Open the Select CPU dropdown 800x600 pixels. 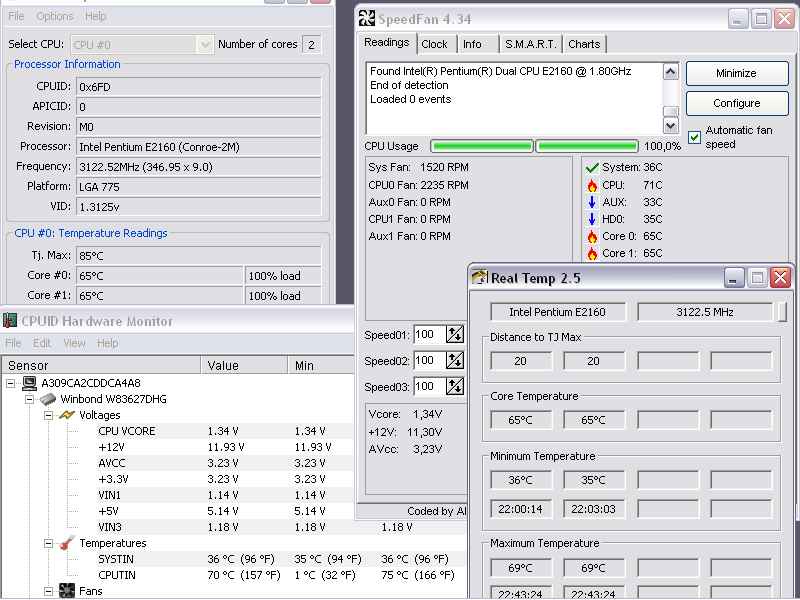[x=205, y=45]
